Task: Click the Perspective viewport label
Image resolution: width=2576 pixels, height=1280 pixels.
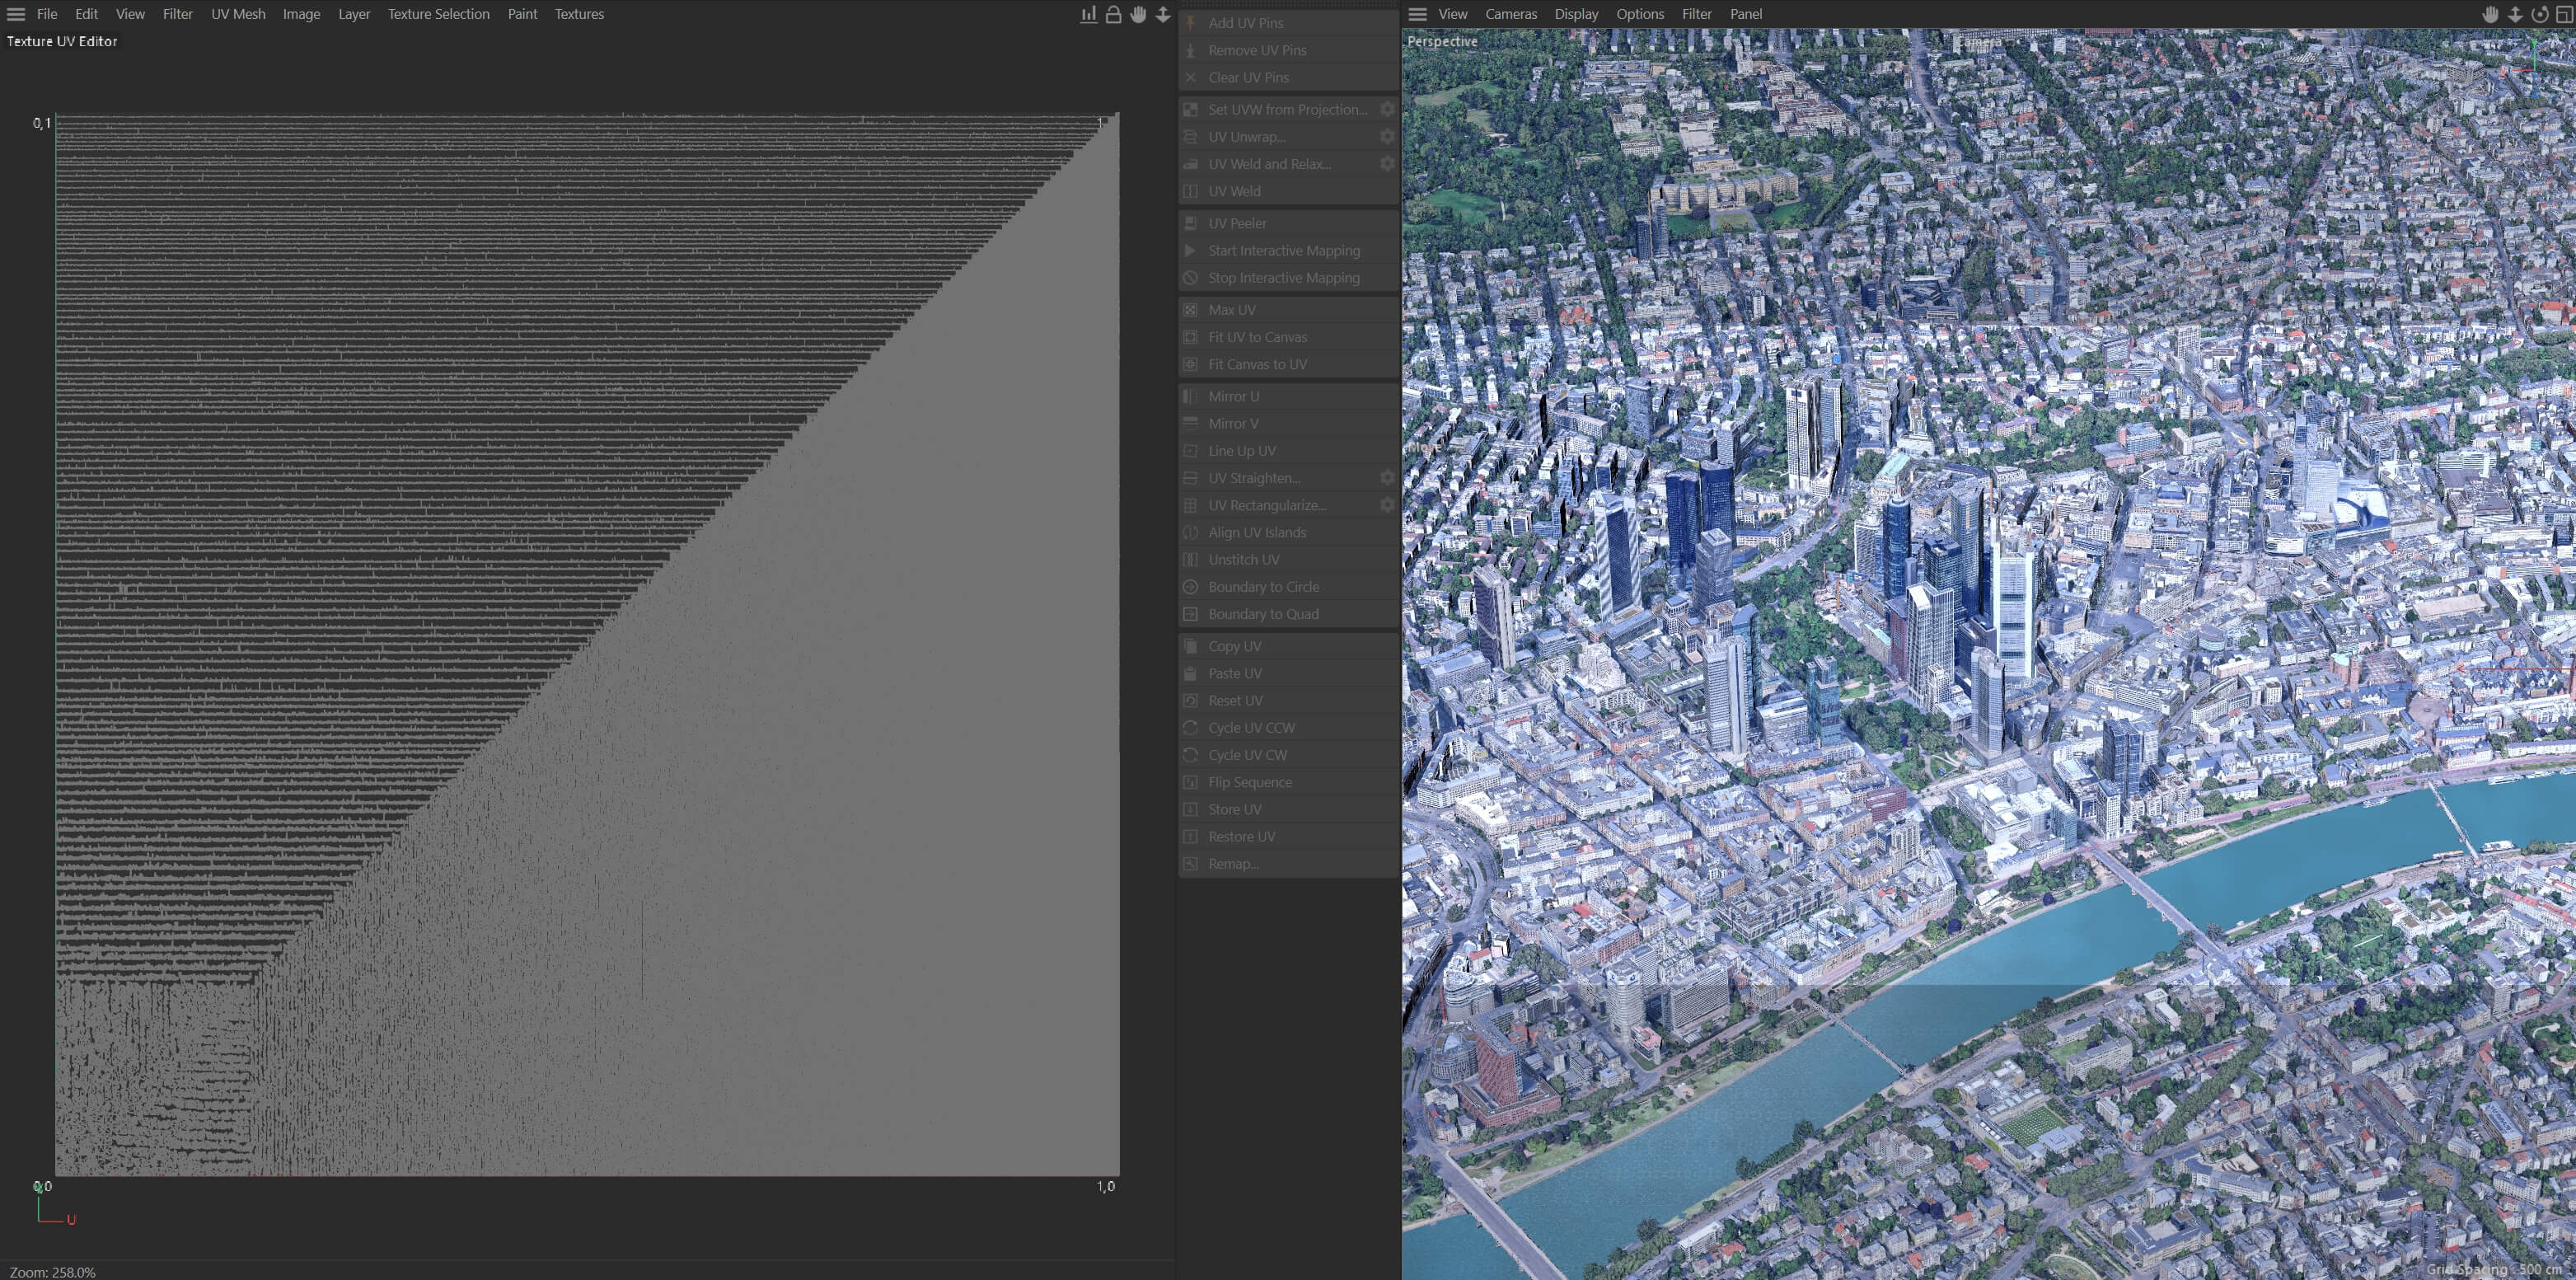Action: tap(1442, 41)
